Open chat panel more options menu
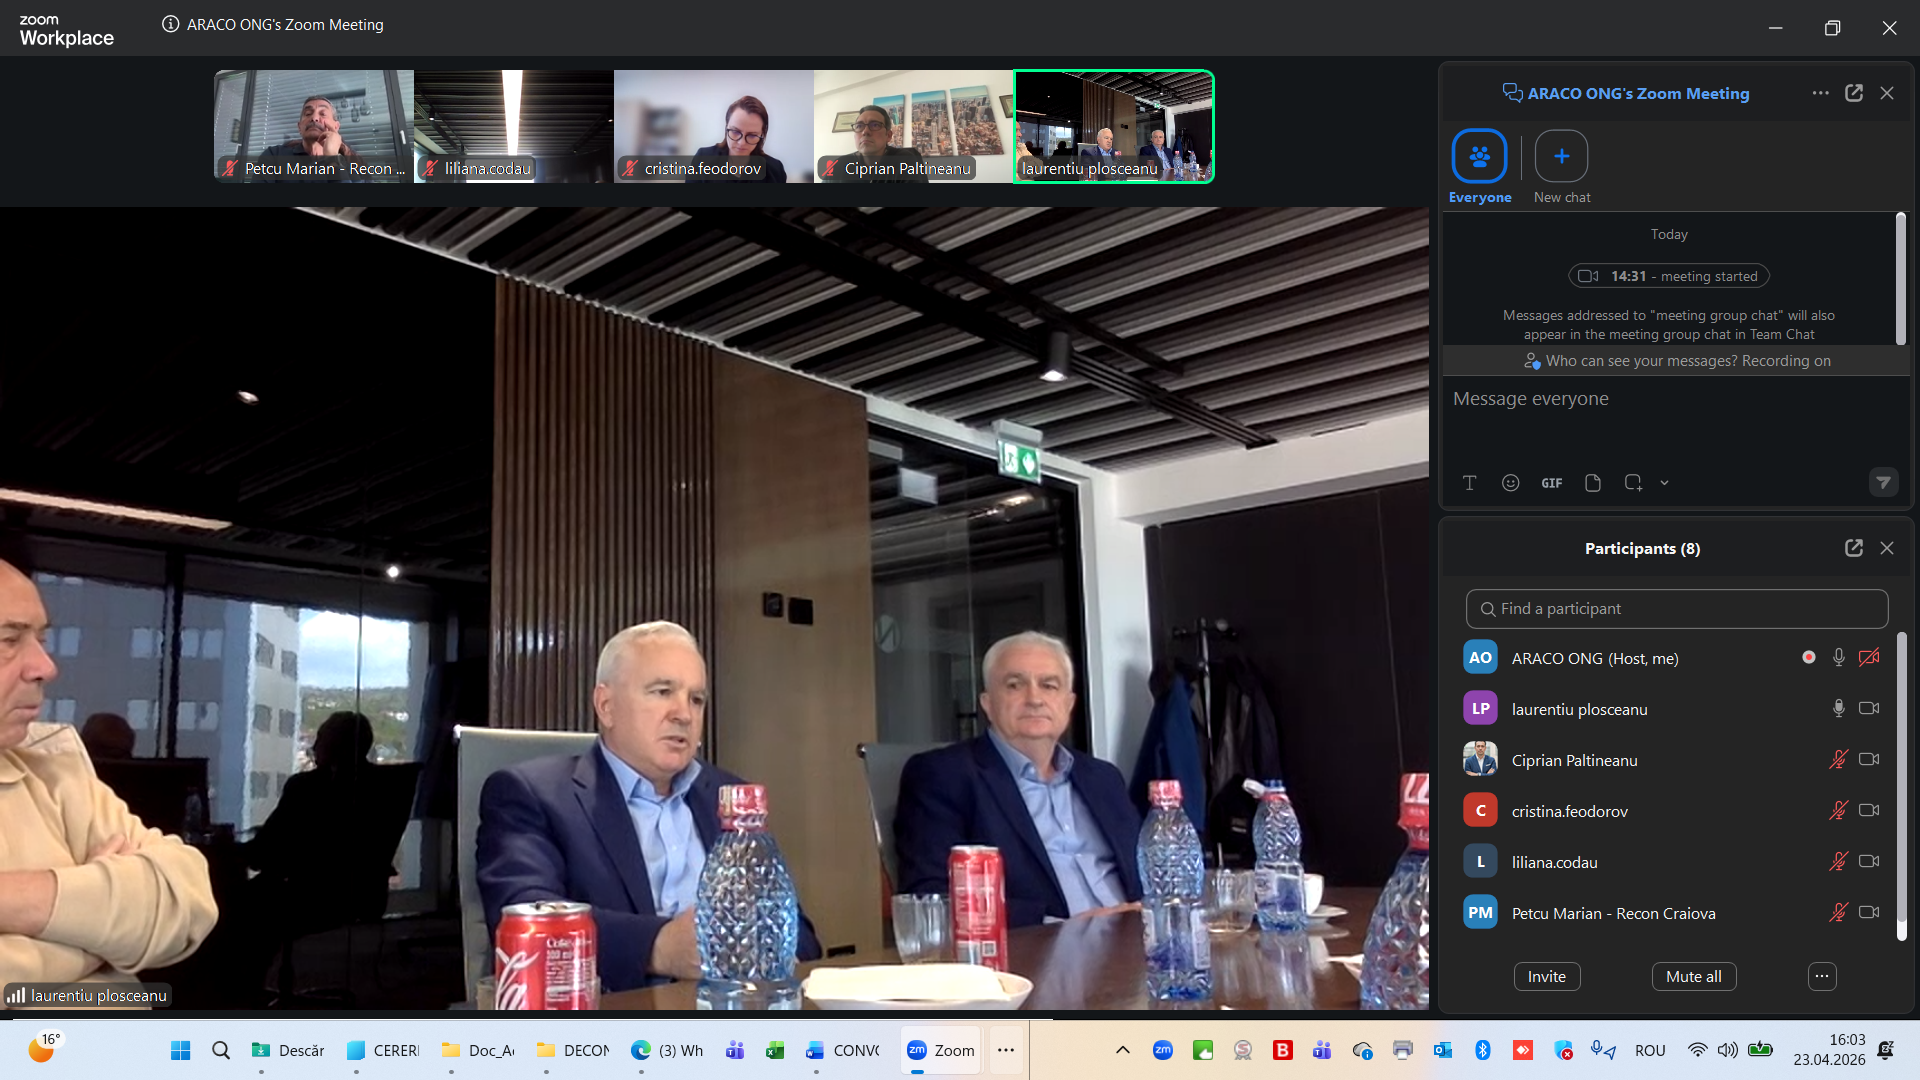This screenshot has width=1920, height=1080. 1820,93
